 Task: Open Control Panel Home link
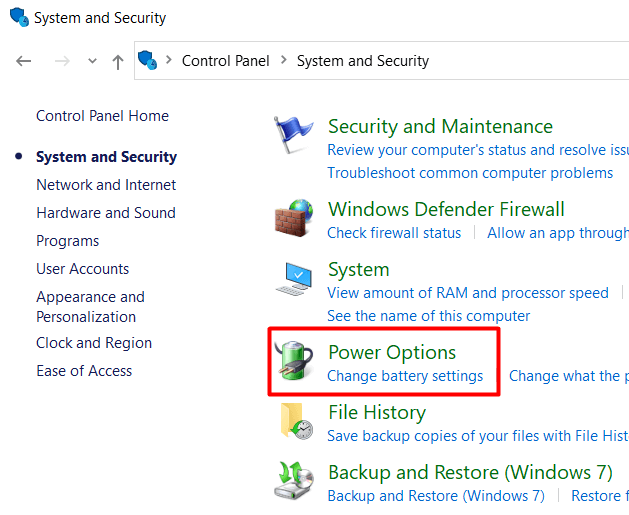(102, 116)
